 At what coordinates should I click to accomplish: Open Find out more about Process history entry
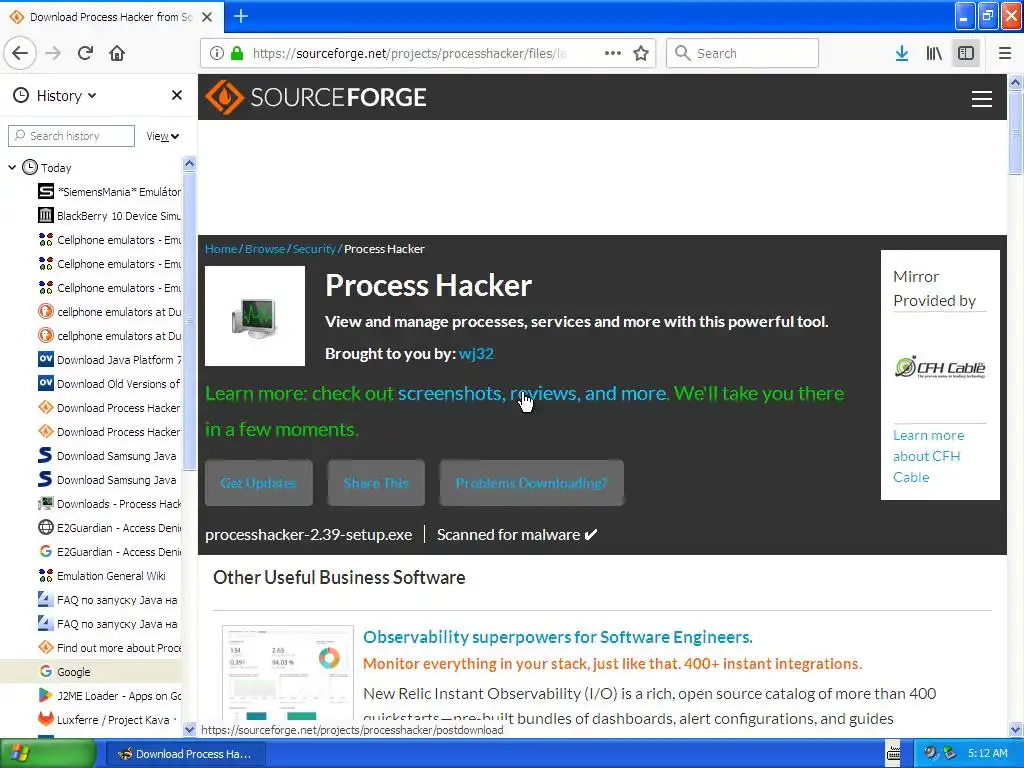110,648
